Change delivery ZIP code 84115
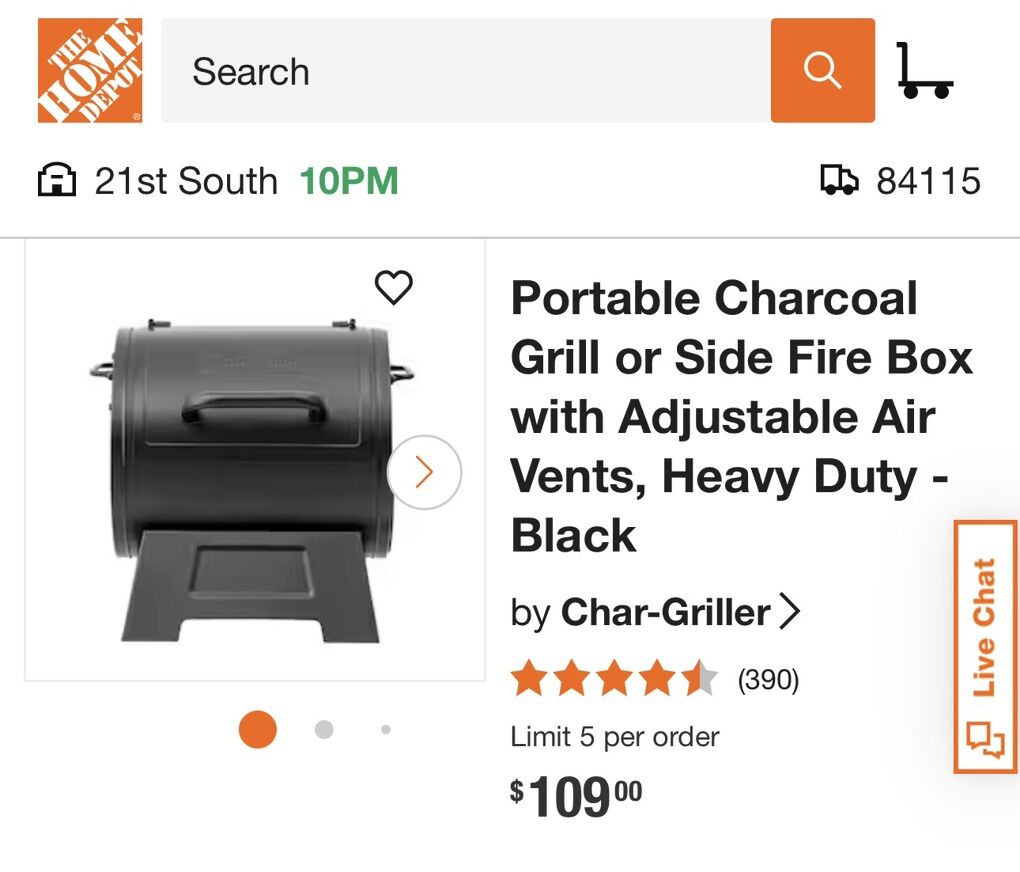The height and width of the screenshot is (872, 1020). pos(928,182)
